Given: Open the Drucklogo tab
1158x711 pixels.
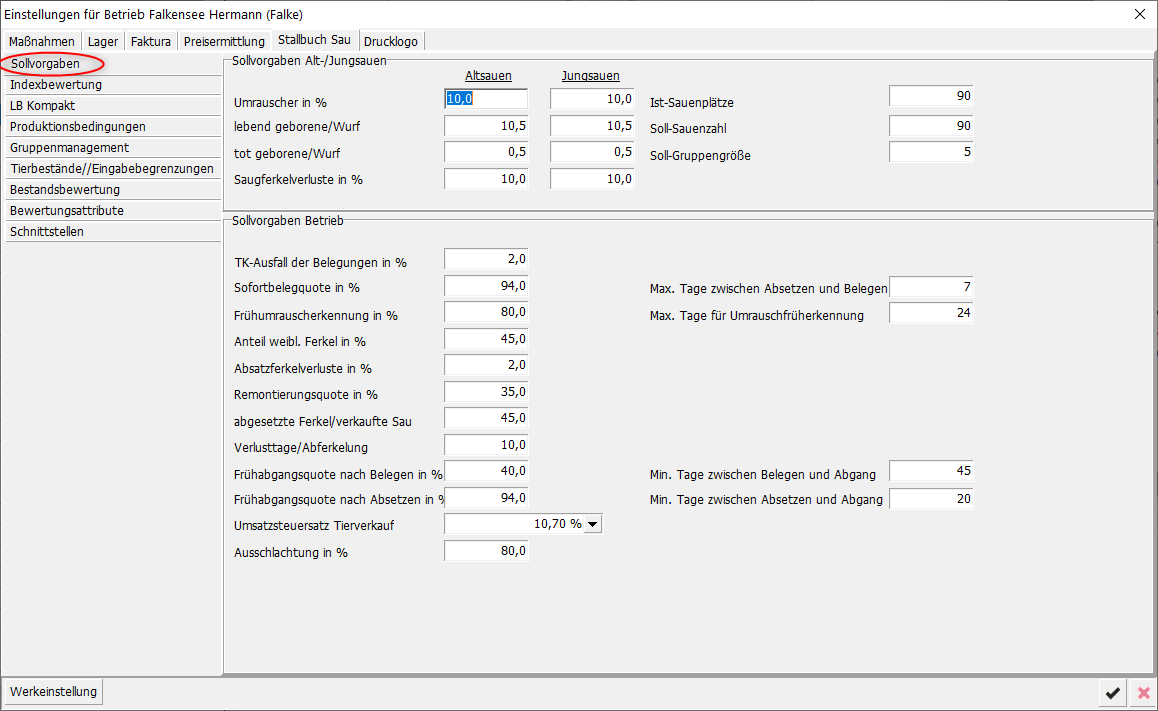Looking at the screenshot, I should point(391,41).
